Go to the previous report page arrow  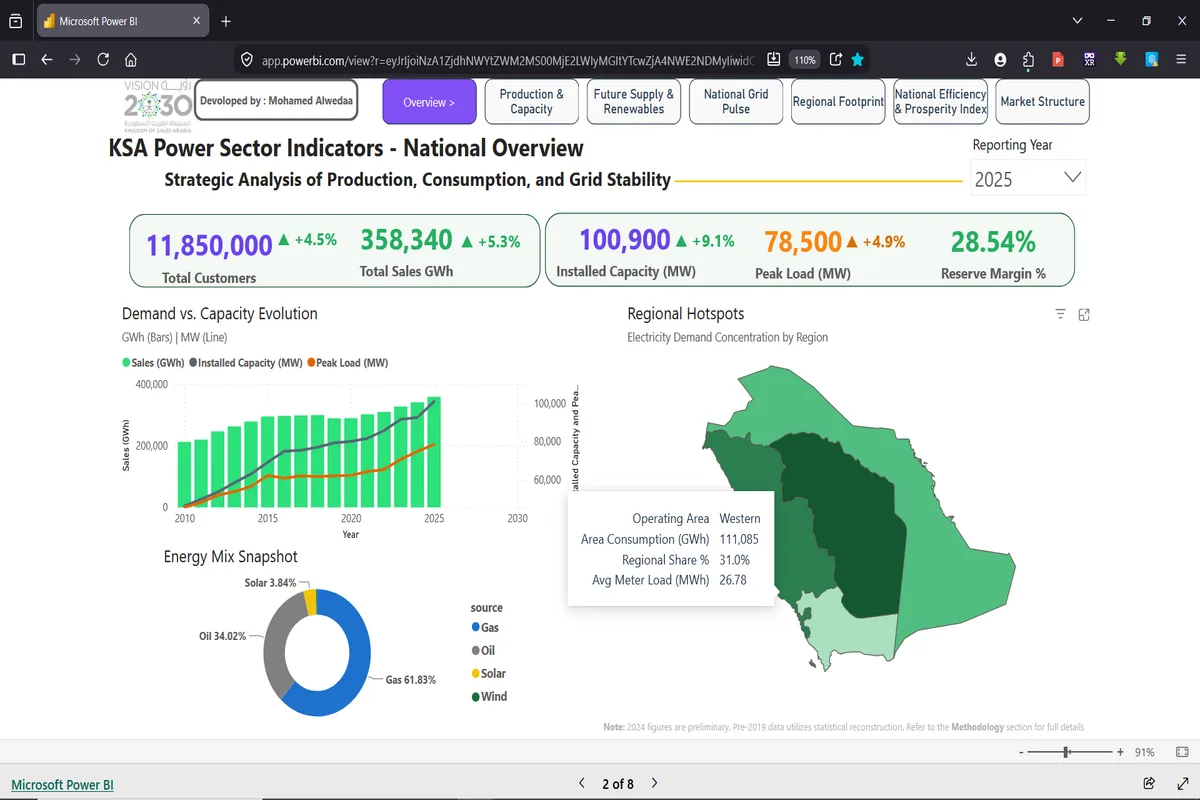click(x=581, y=783)
